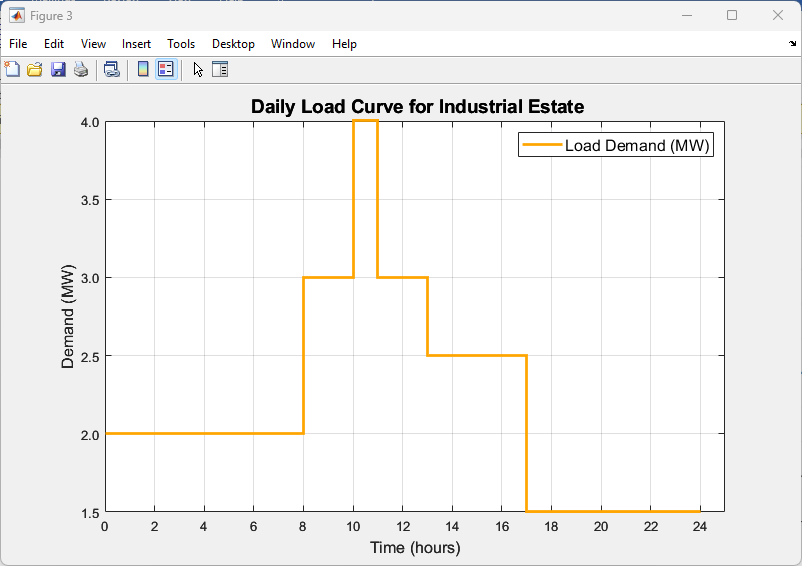Dock the figure using the small arrow
This screenshot has width=802, height=566.
coord(792,43)
